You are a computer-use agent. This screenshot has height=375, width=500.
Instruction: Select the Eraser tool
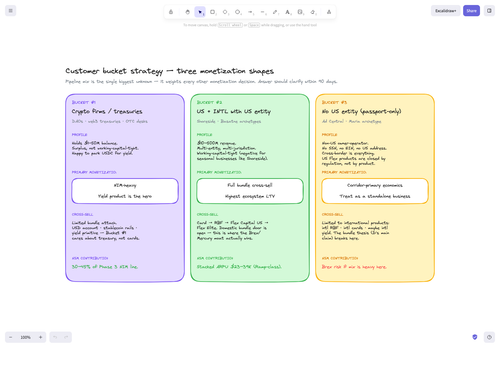click(x=313, y=12)
